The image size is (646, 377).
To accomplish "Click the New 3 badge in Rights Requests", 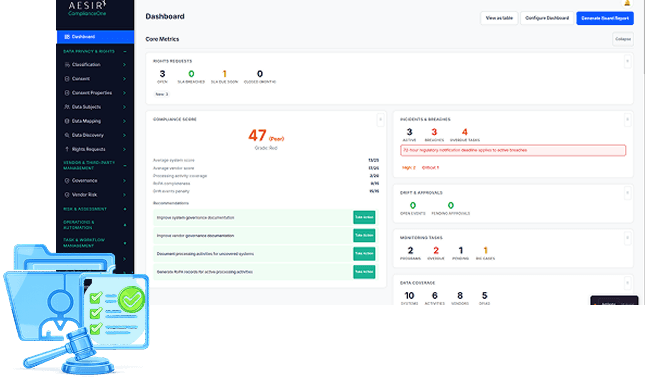I will tap(162, 94).
